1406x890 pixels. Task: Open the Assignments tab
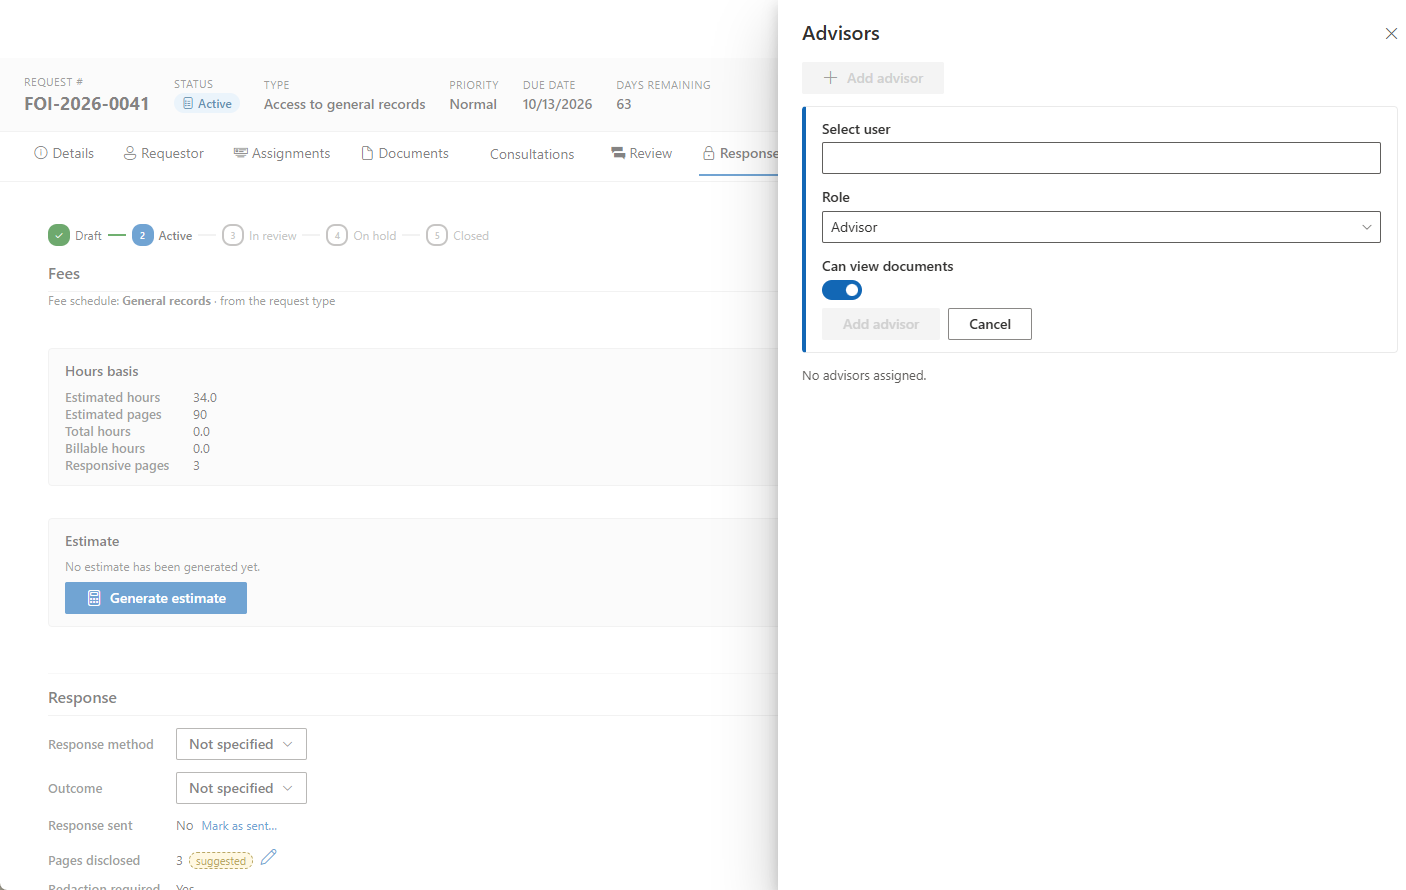click(x=282, y=153)
